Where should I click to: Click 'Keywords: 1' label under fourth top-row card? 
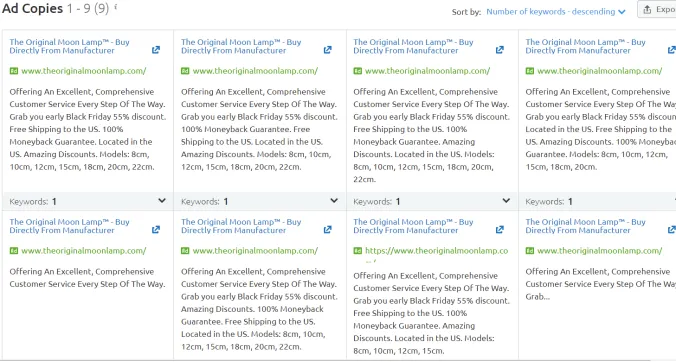point(549,201)
